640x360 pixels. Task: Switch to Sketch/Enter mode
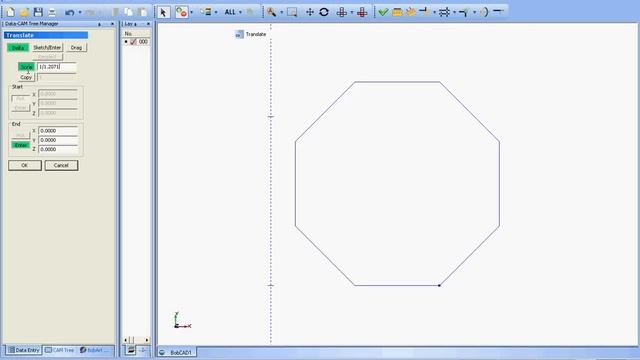(x=47, y=48)
